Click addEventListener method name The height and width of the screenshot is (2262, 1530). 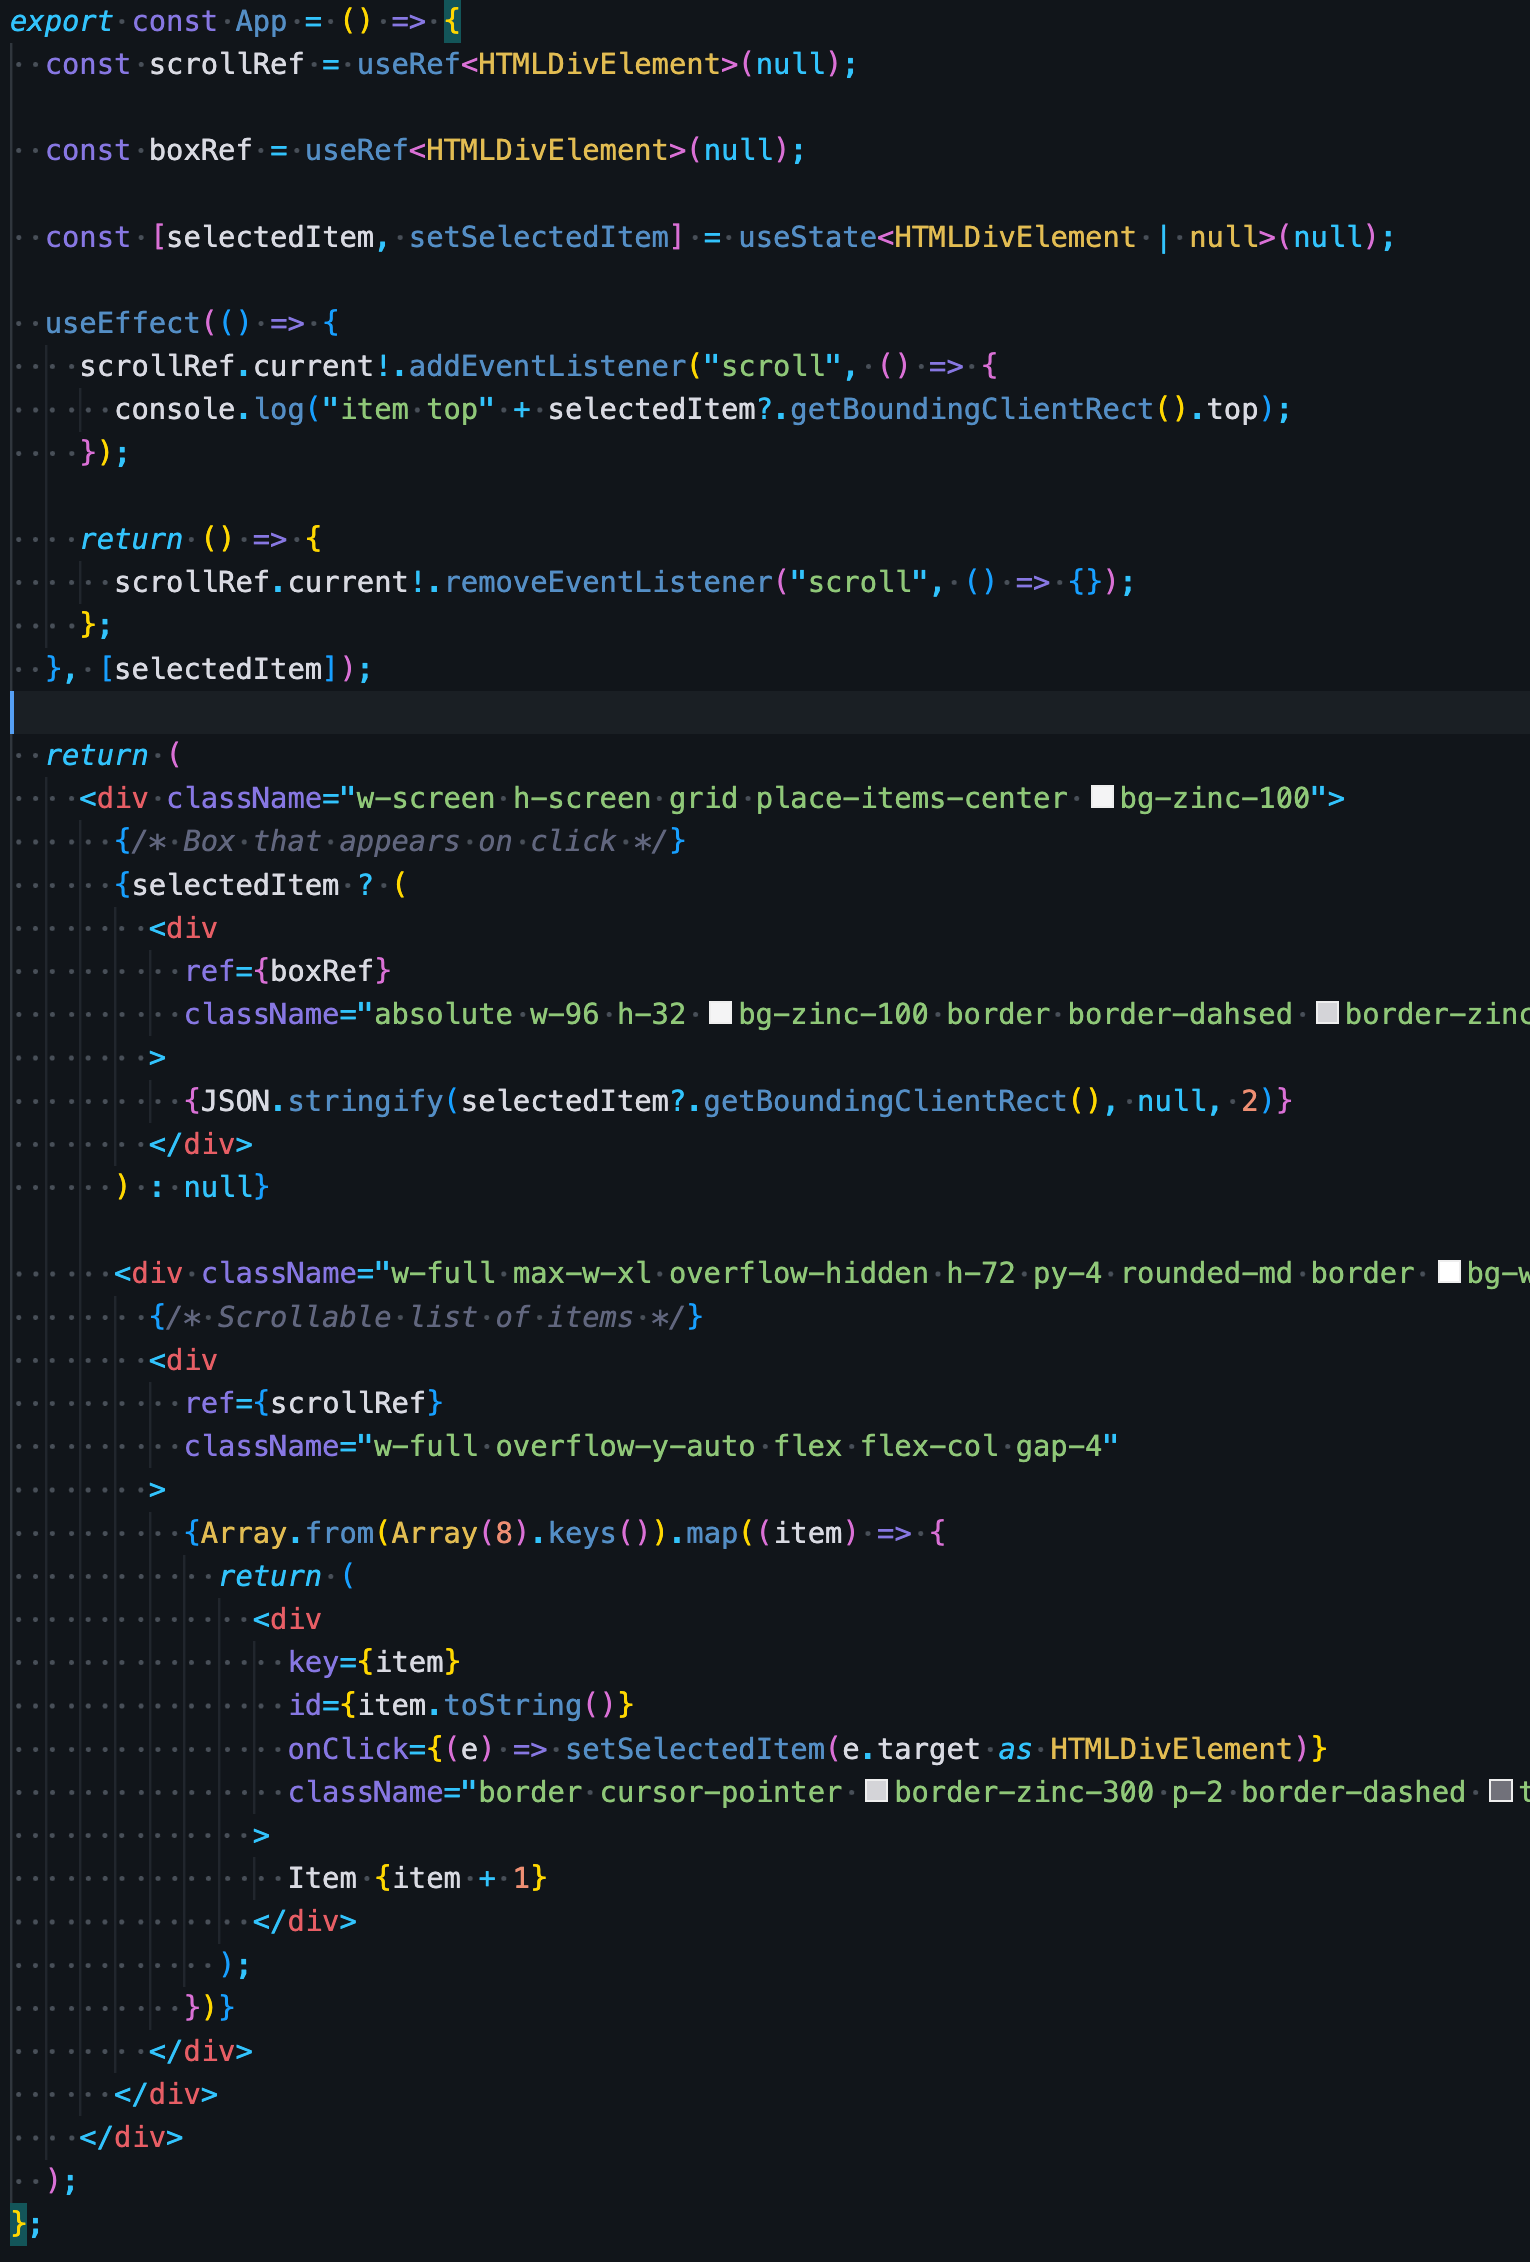coord(547,366)
